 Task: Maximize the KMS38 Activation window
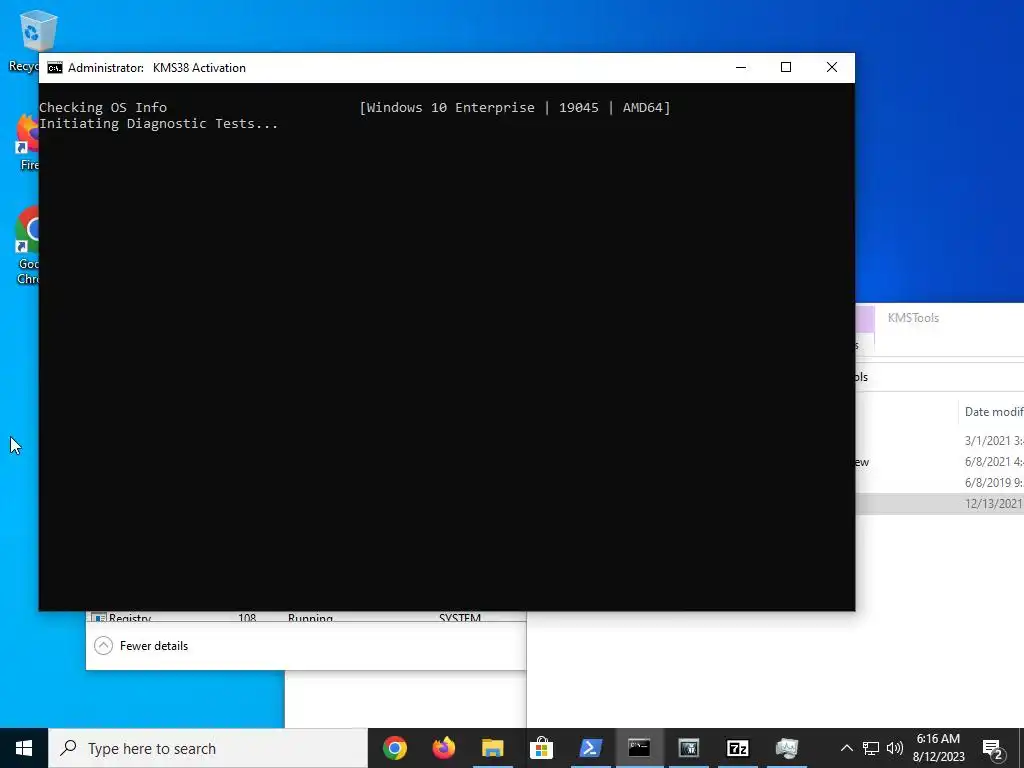(786, 67)
